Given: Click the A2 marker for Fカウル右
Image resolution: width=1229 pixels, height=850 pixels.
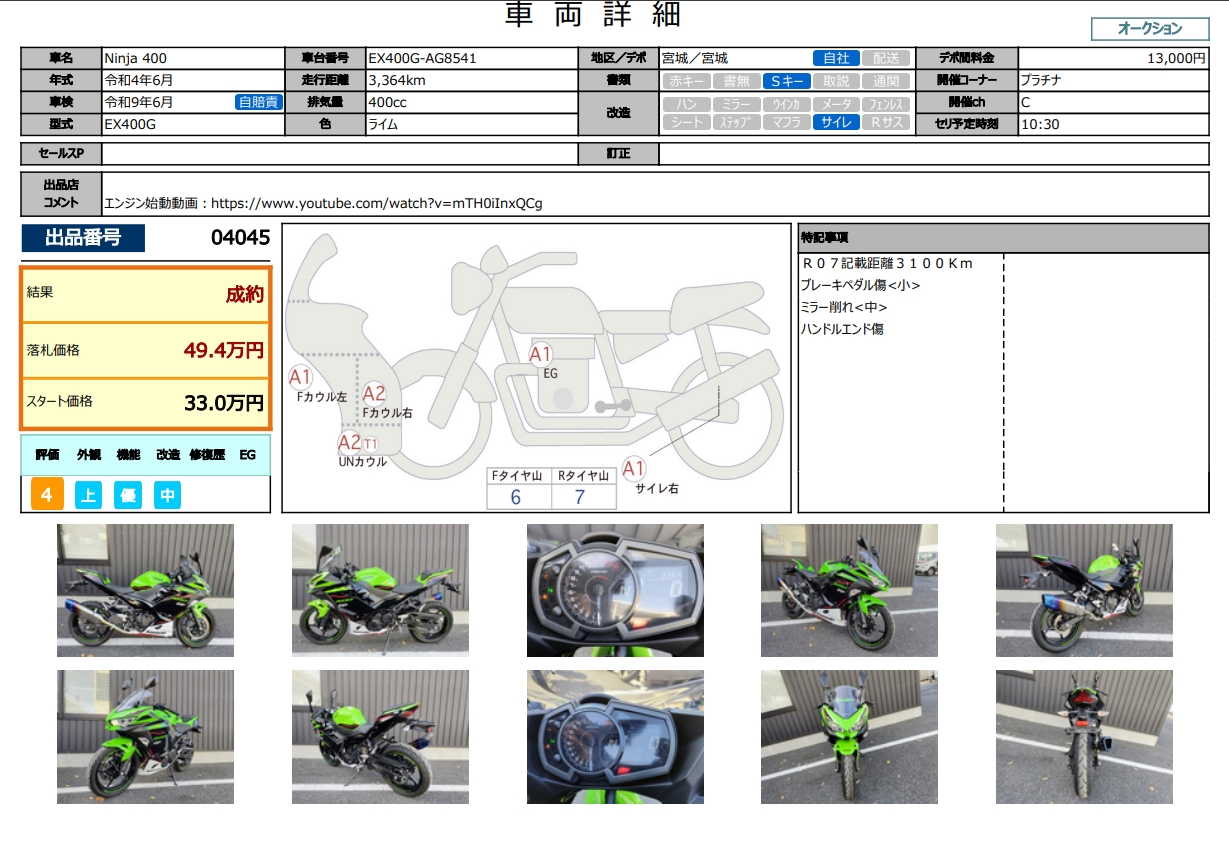Looking at the screenshot, I should tap(374, 394).
